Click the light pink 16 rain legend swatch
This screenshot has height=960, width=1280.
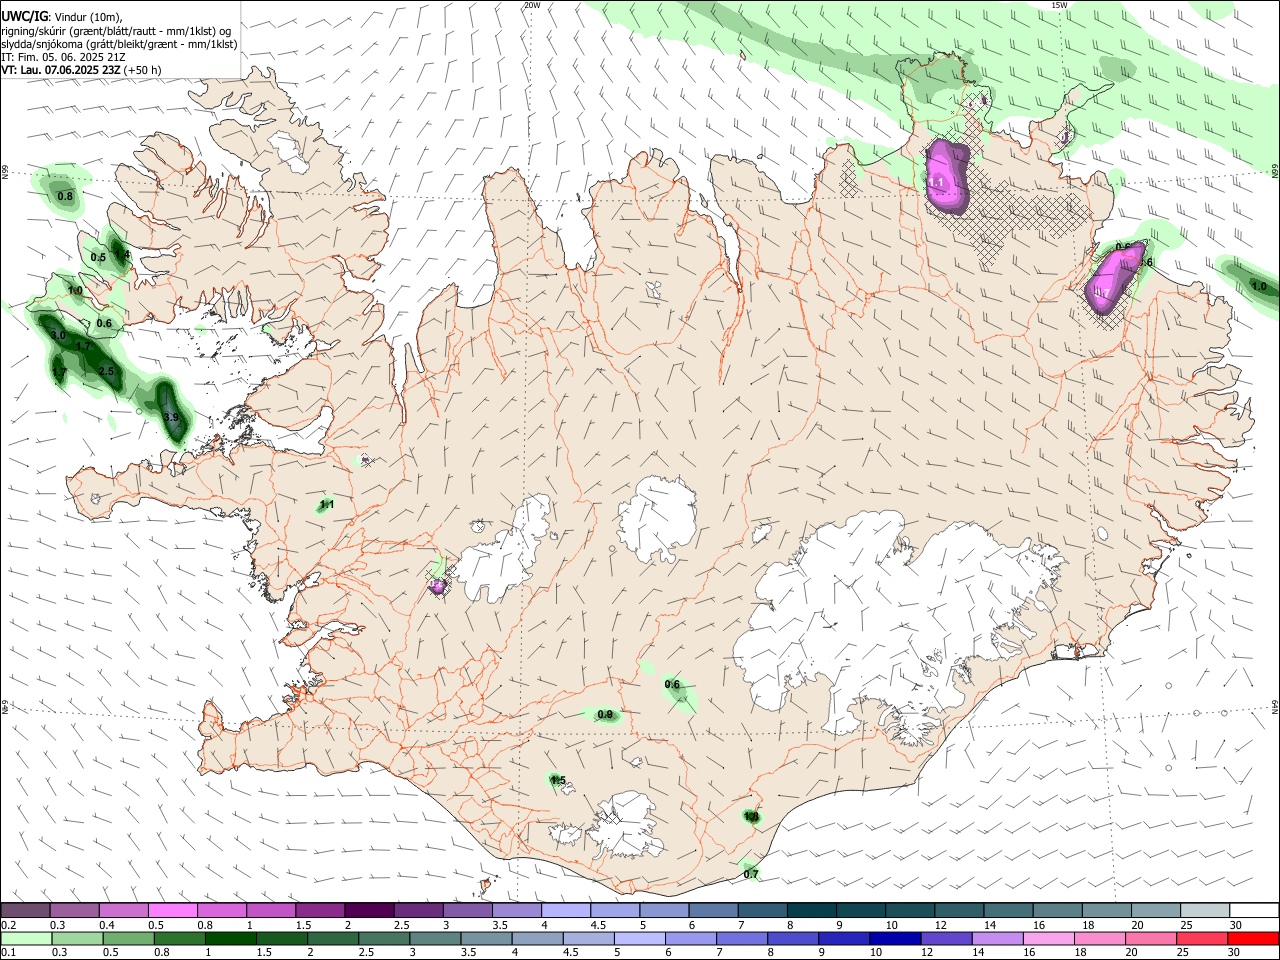(x=1048, y=938)
